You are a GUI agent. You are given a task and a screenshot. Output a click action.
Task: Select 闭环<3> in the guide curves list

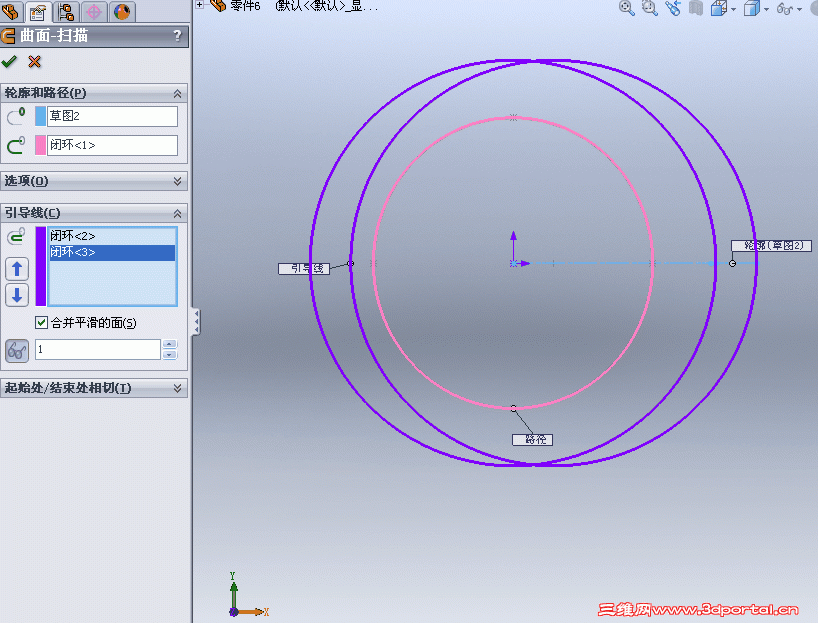(x=112, y=253)
